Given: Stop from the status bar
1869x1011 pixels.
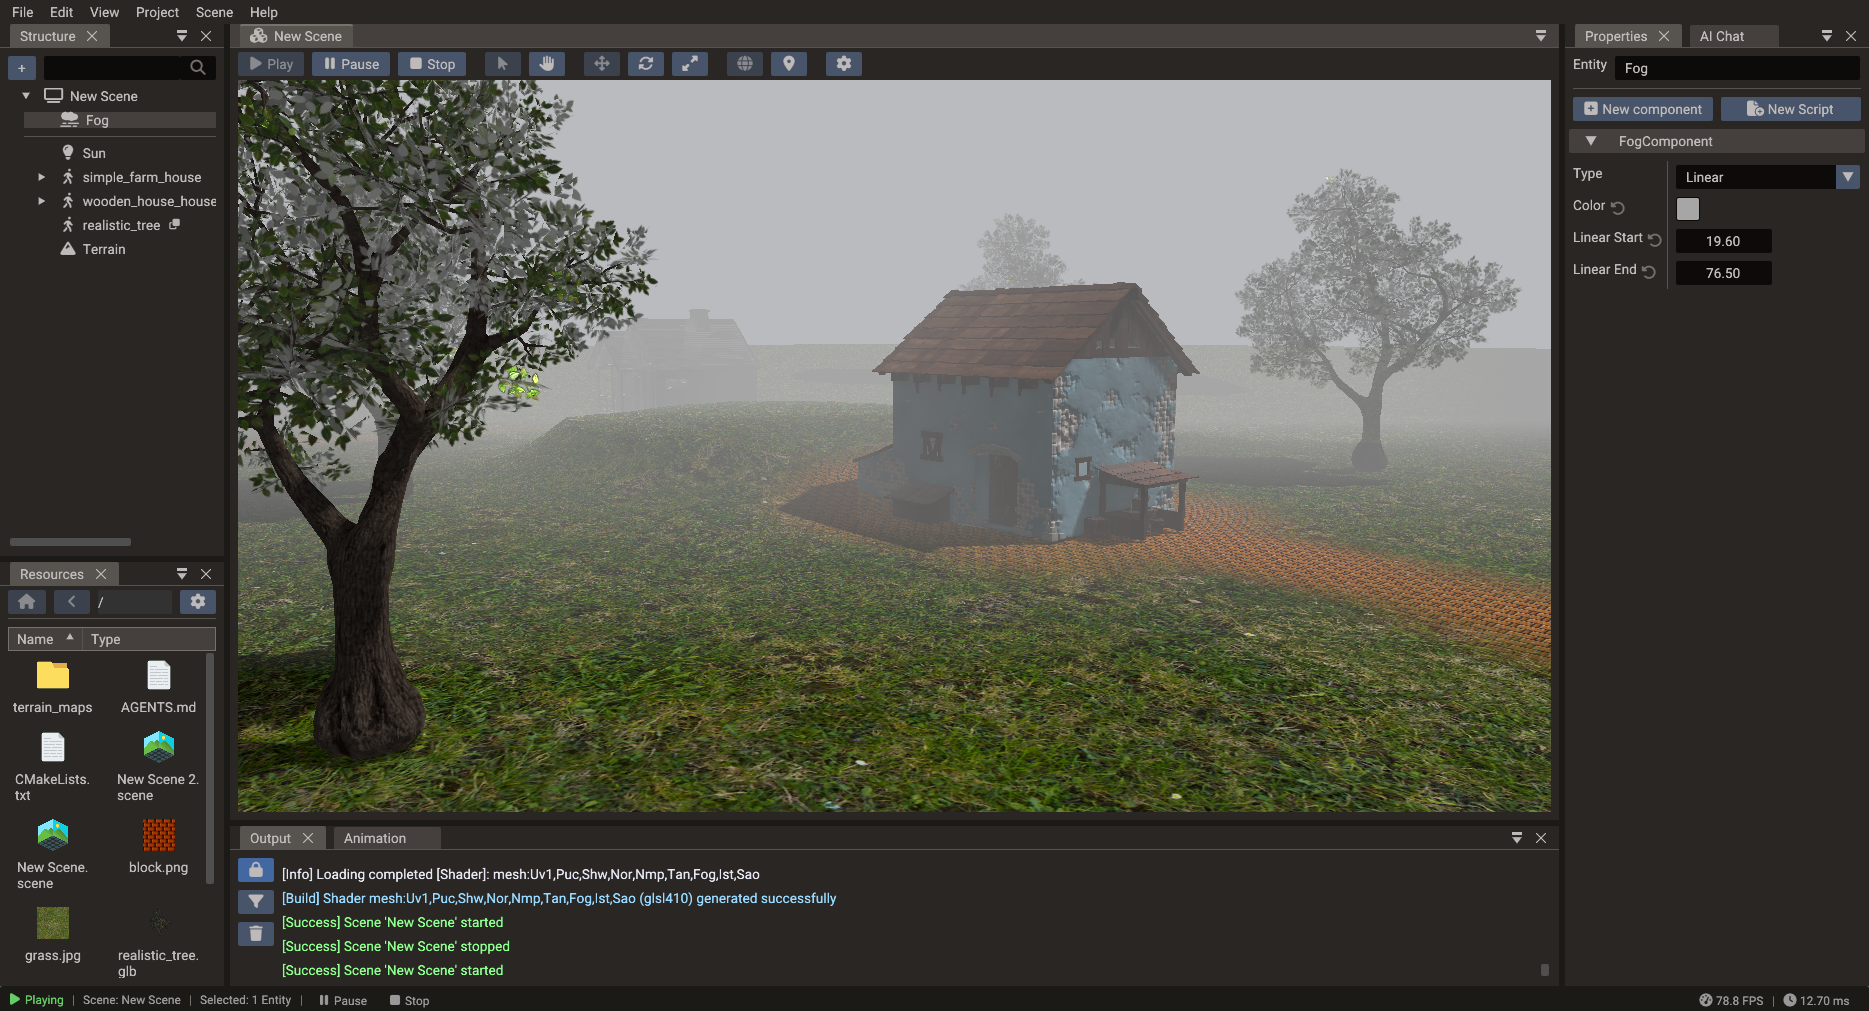Looking at the screenshot, I should tap(409, 1000).
